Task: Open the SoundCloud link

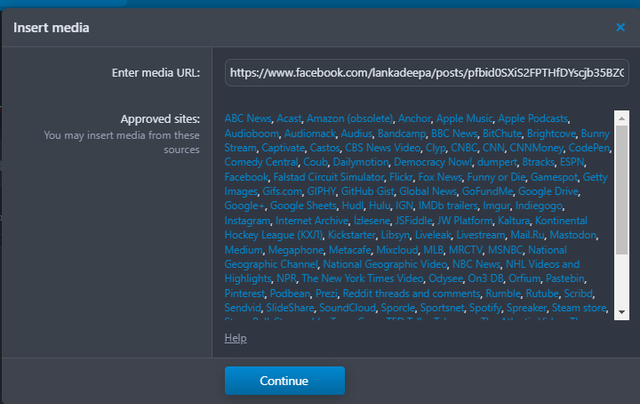Action: [x=347, y=308]
